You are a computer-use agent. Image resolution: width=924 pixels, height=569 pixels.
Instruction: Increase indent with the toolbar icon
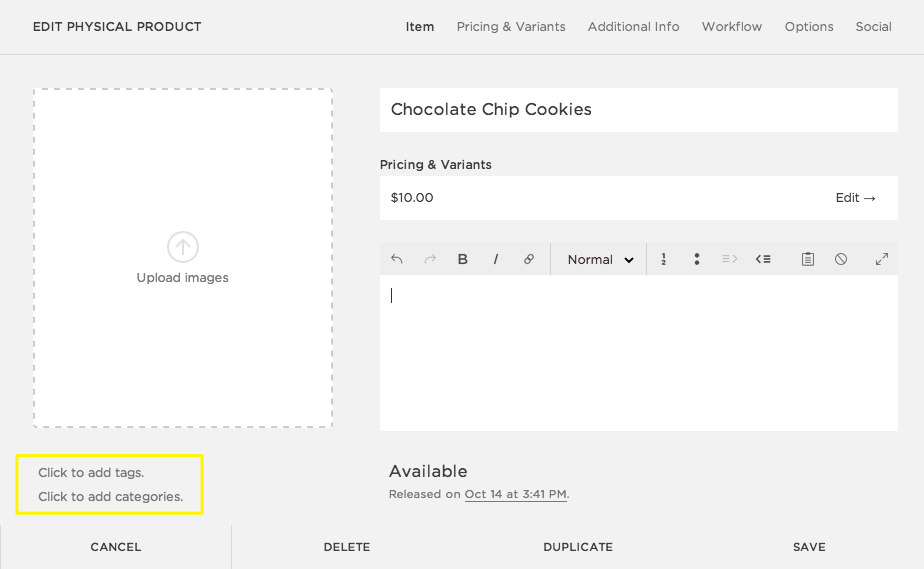click(x=730, y=259)
